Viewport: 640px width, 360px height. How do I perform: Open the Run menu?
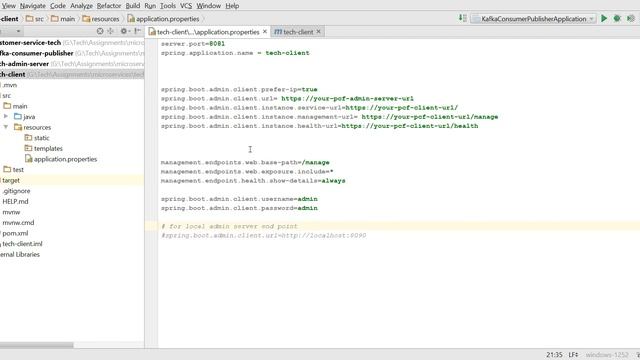[x=150, y=6]
